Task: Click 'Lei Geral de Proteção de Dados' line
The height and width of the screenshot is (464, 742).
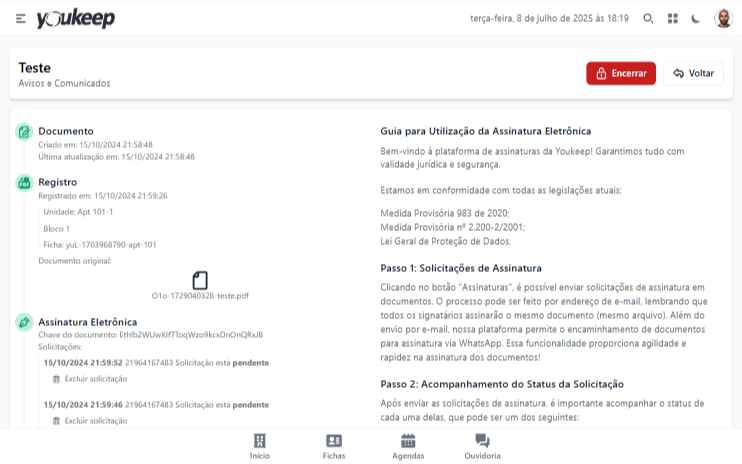Action: tap(446, 242)
